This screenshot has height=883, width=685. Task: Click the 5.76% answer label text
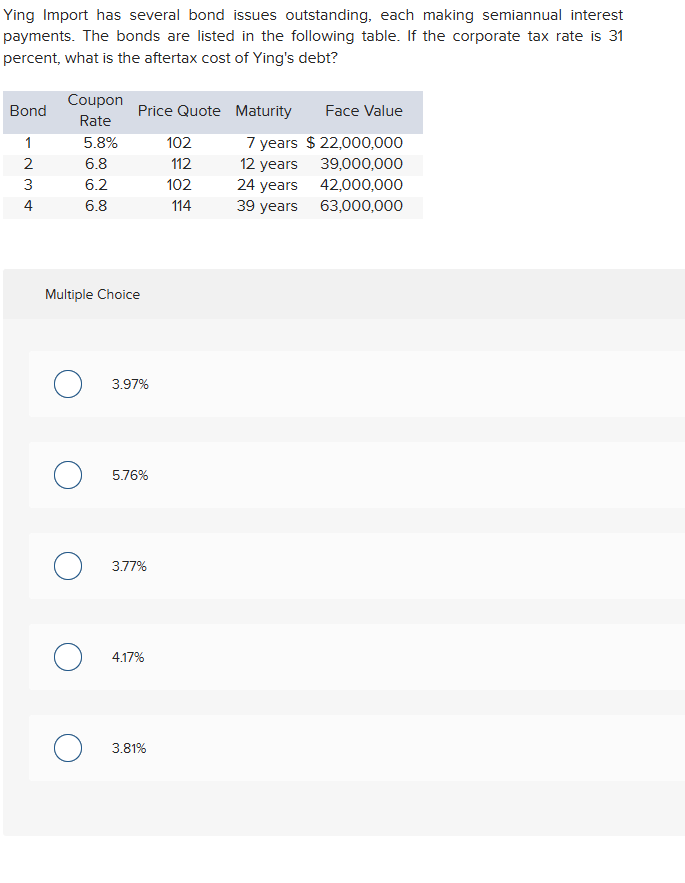129,475
